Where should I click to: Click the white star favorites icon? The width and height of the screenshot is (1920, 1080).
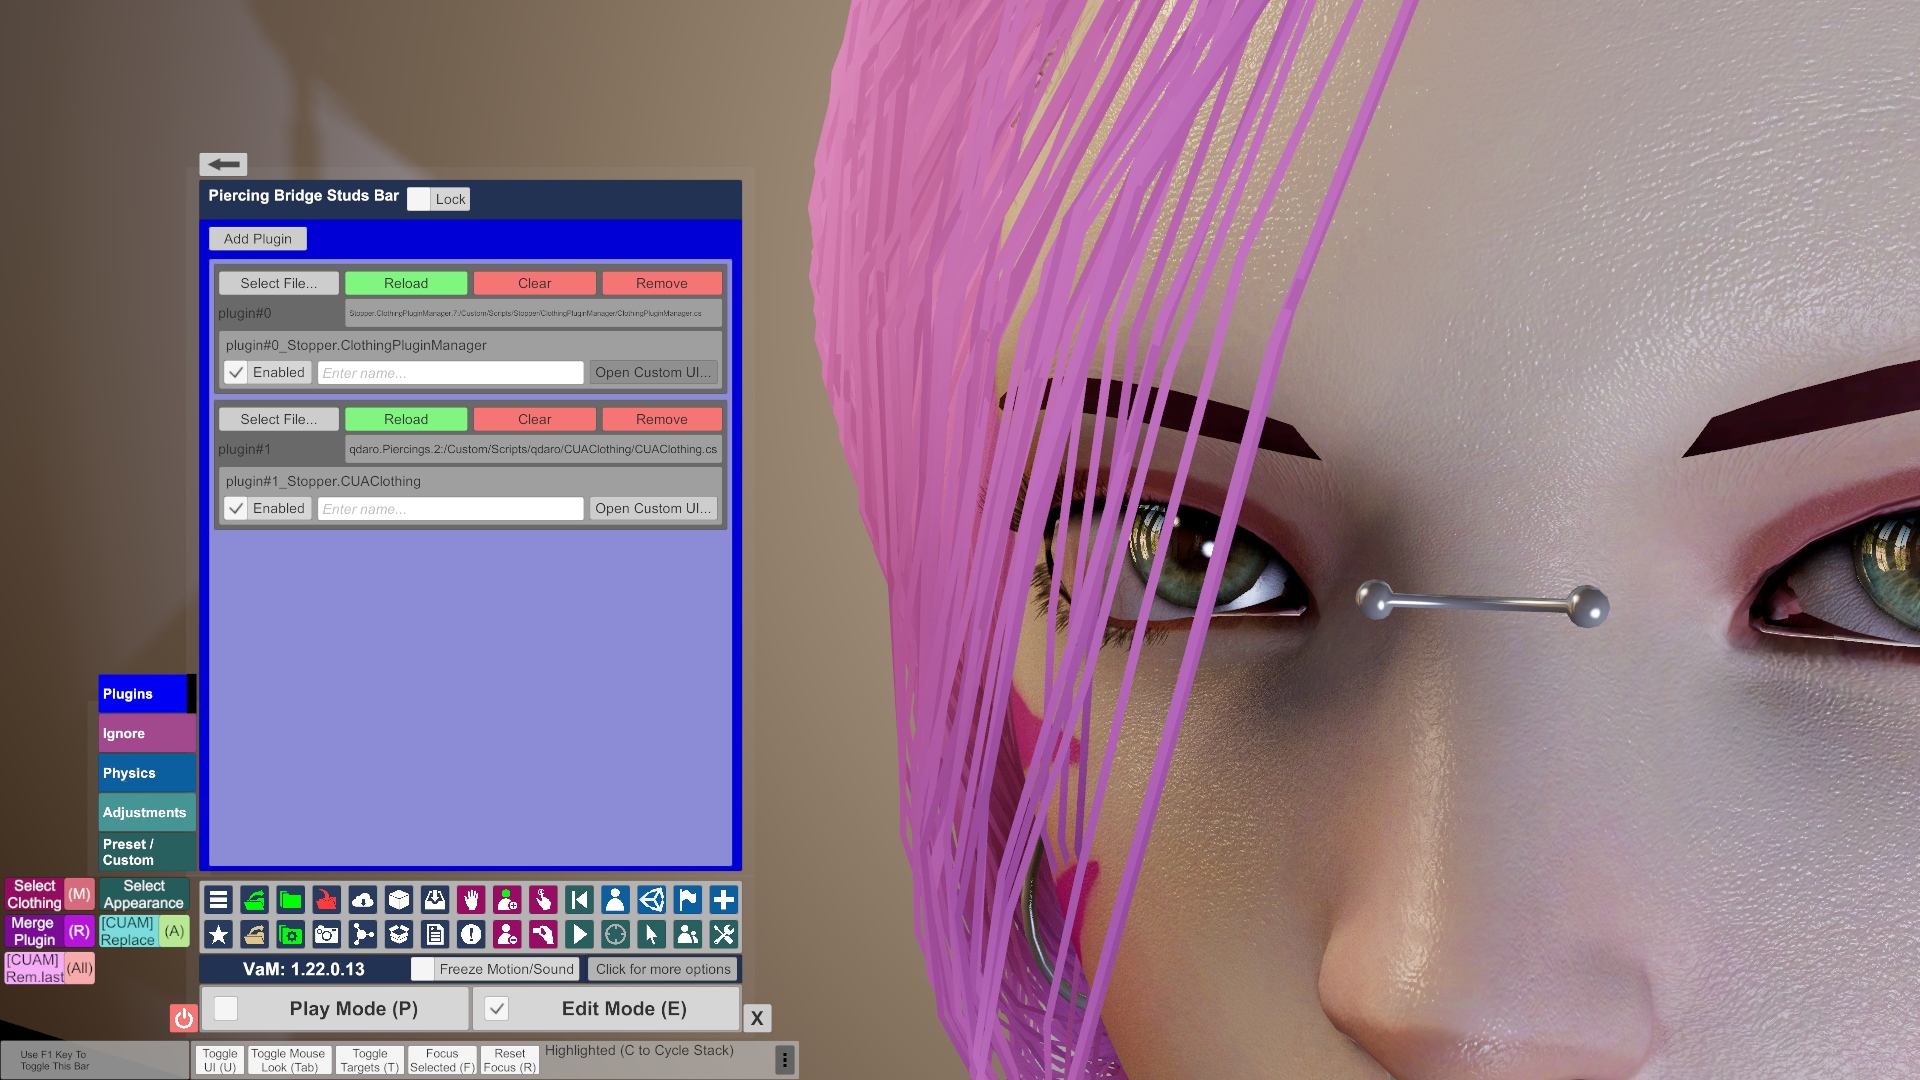[x=218, y=935]
